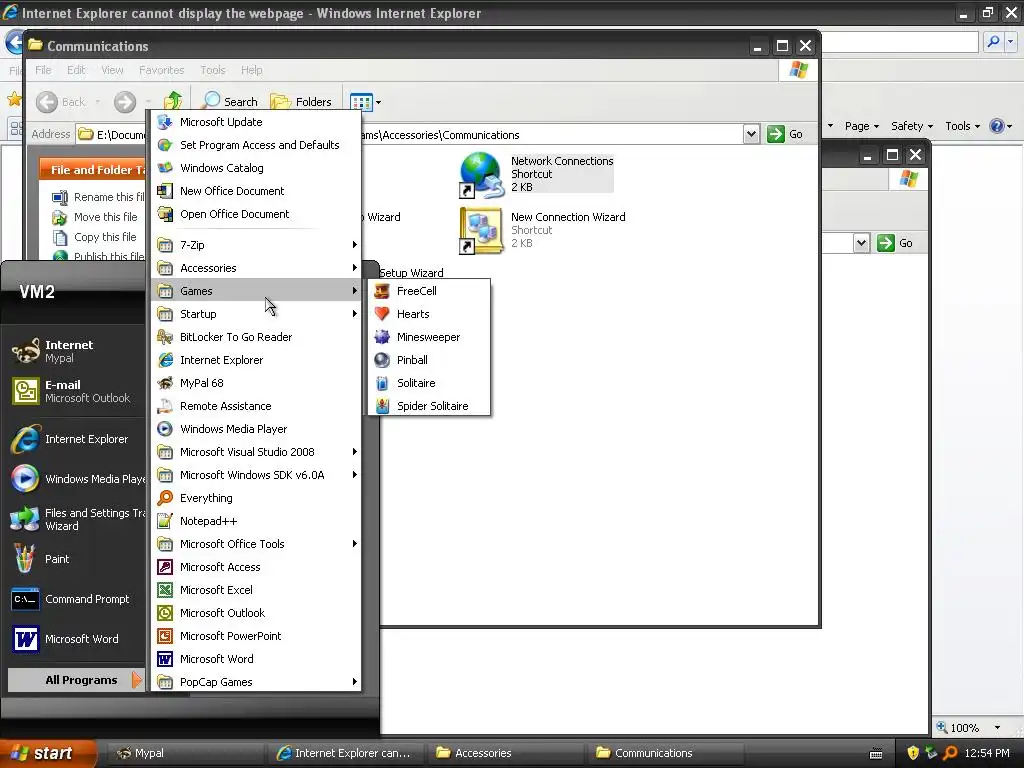Open the Edit menu in Communications window

tap(76, 70)
